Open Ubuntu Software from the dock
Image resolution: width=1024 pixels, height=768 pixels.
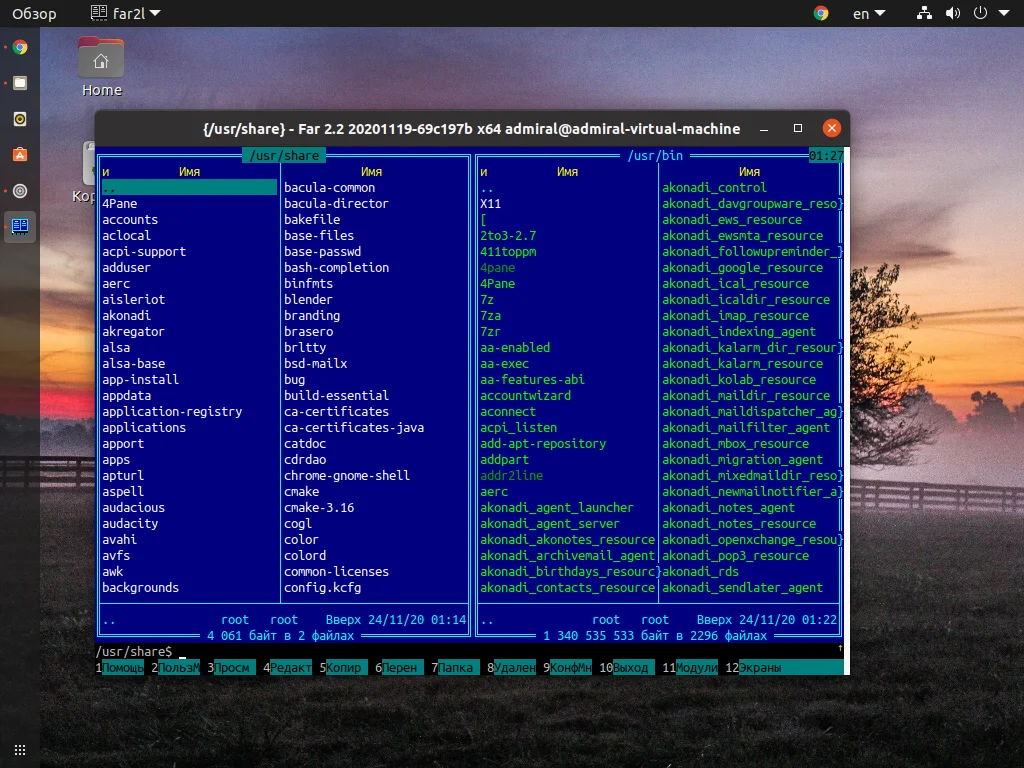19,155
